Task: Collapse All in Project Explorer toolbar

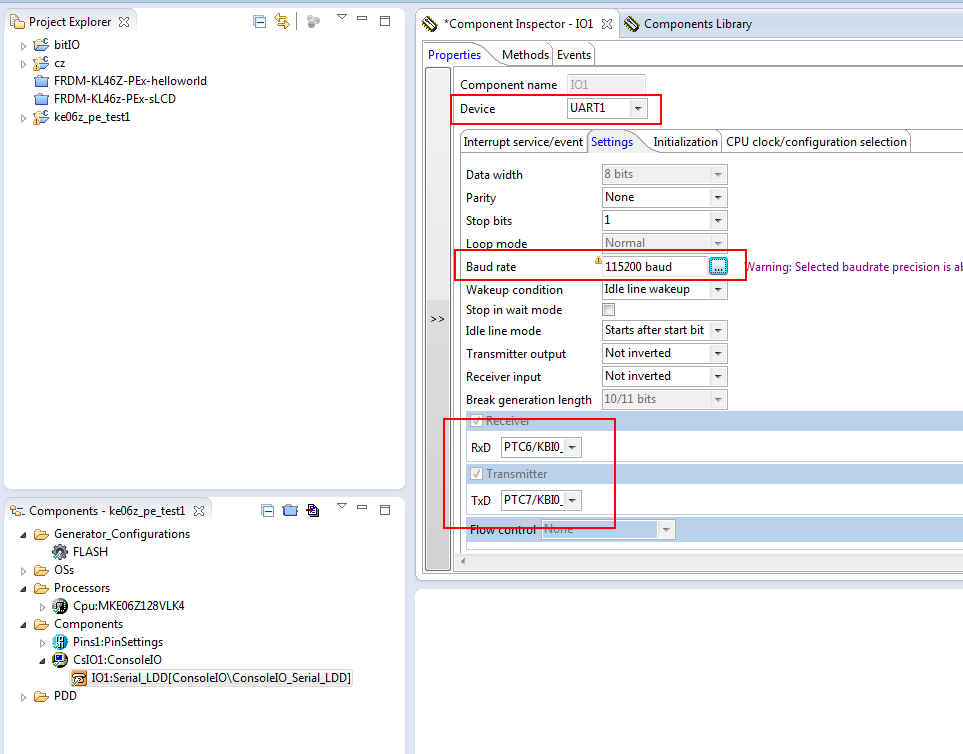Action: click(x=260, y=21)
